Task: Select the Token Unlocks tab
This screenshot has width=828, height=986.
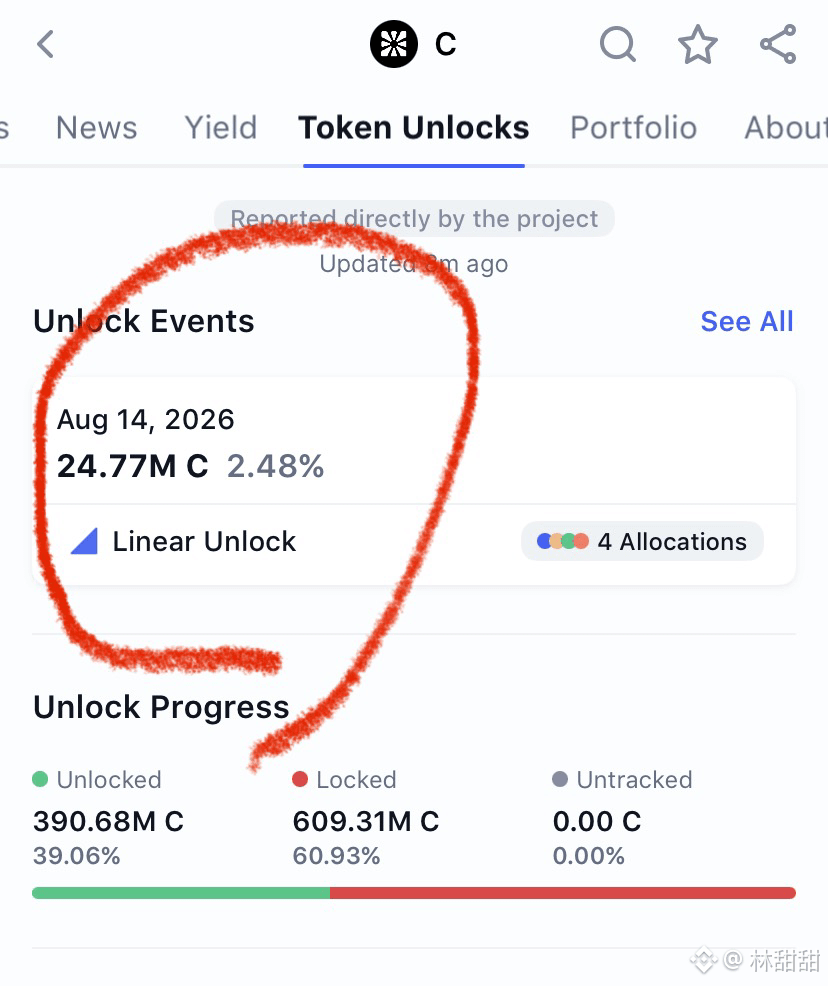Action: (x=414, y=128)
